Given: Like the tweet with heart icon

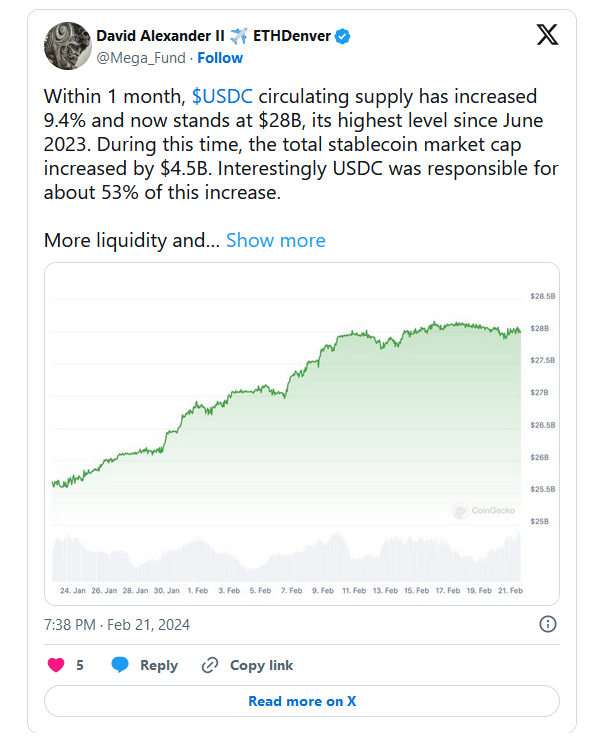Looking at the screenshot, I should tap(57, 665).
